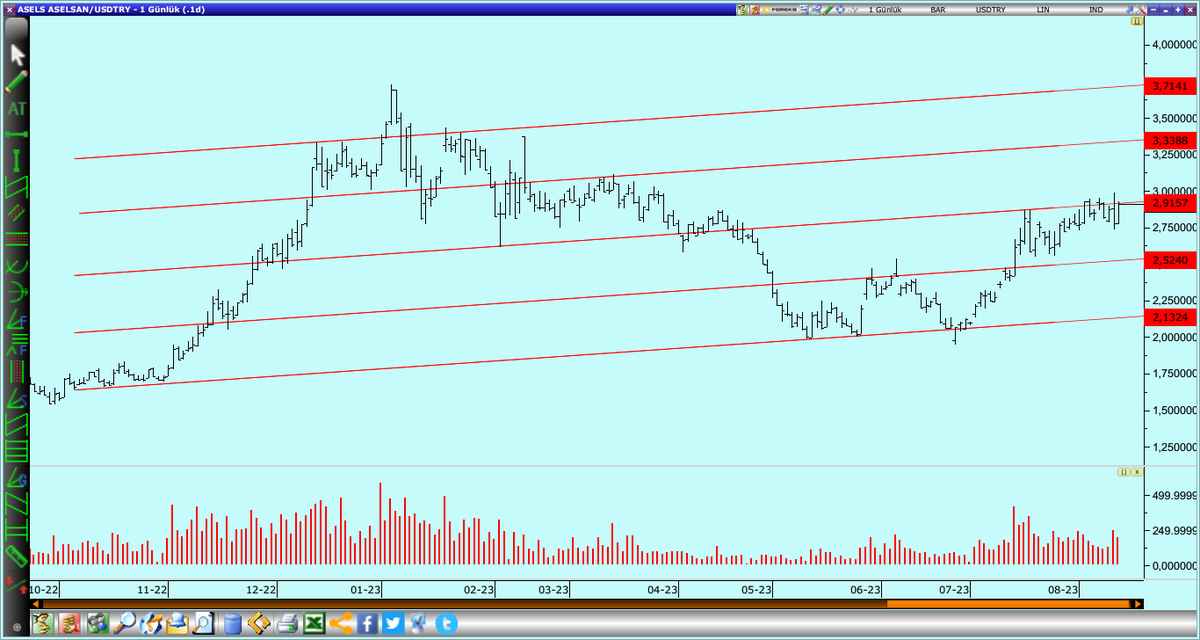Select the eraser ruler tool
Viewport: 1200px width, 640px height.
17,555
